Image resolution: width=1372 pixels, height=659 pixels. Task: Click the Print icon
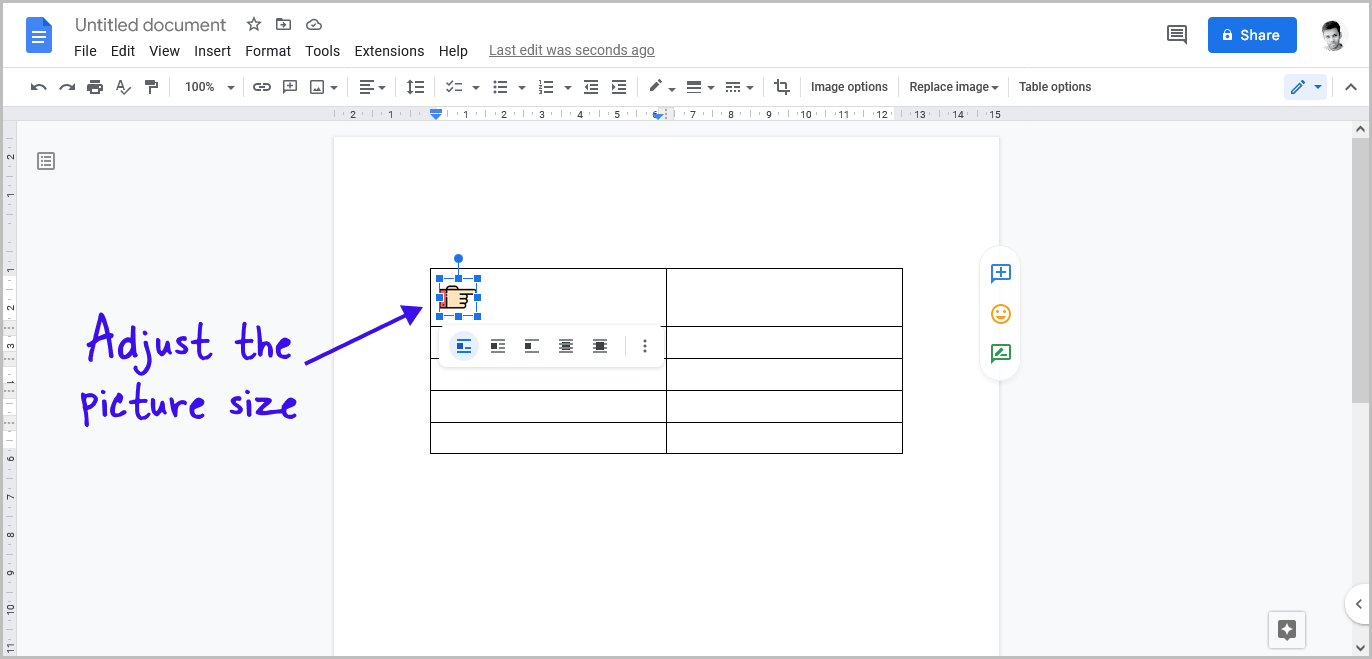coord(95,87)
